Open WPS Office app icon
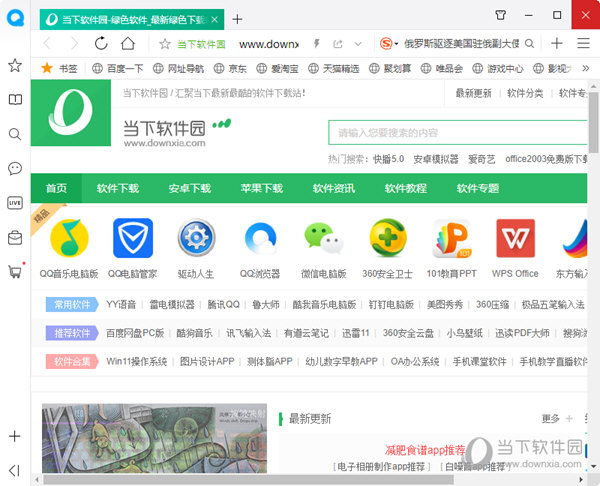Viewport: 600px width, 486px height. (x=515, y=238)
